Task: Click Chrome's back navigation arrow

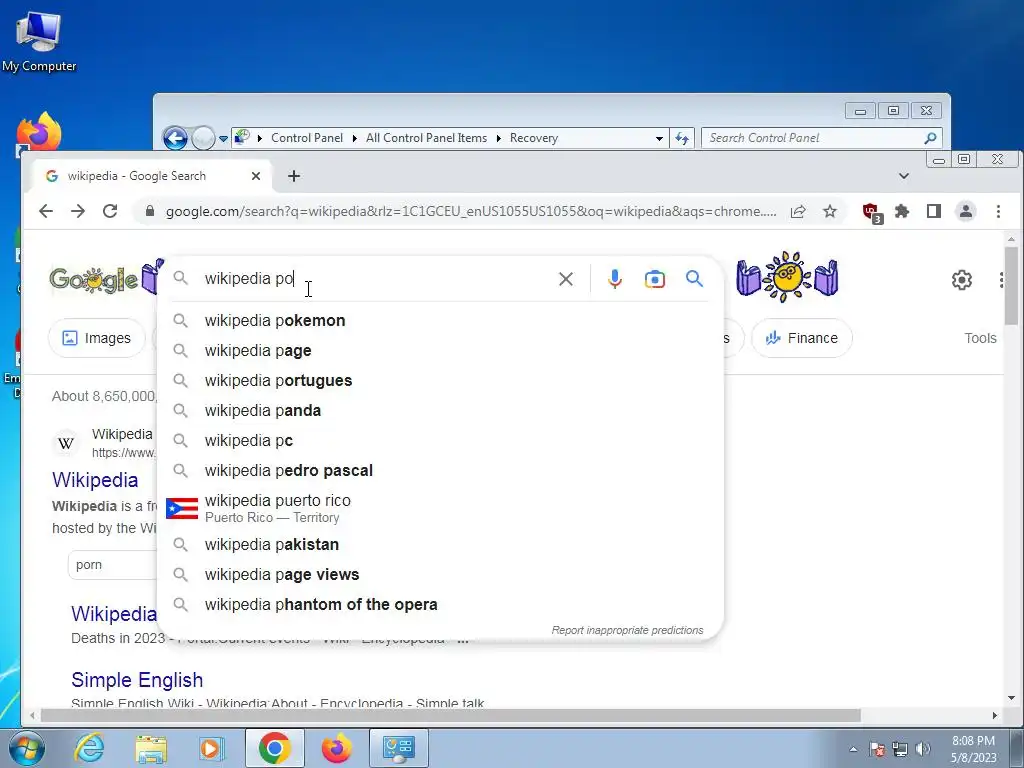Action: [46, 211]
